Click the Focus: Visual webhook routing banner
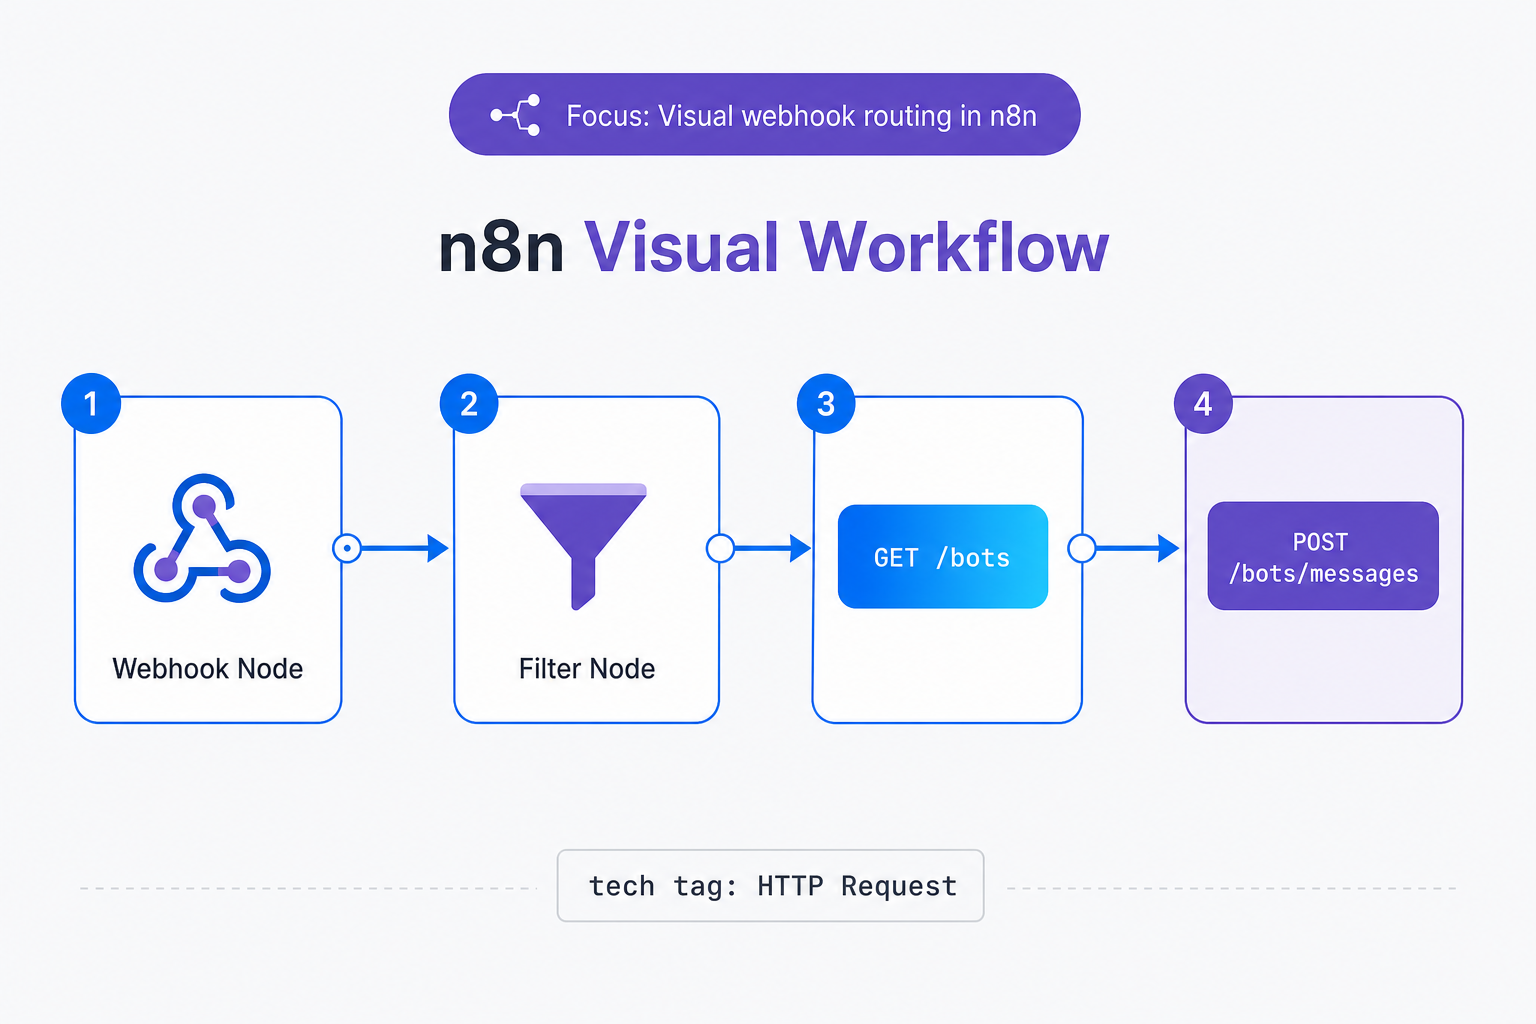Viewport: 1536px width, 1024px height. click(x=765, y=114)
